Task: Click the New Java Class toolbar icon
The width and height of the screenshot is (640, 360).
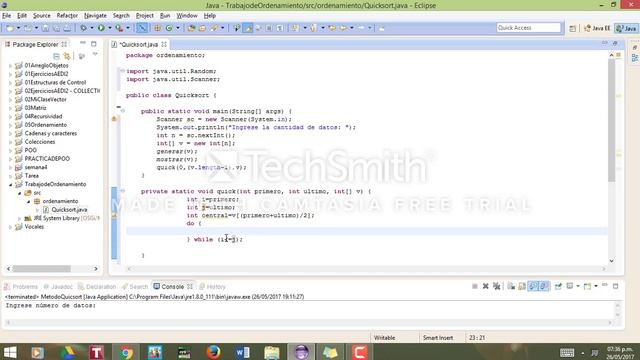Action: pyautogui.click(x=169, y=28)
